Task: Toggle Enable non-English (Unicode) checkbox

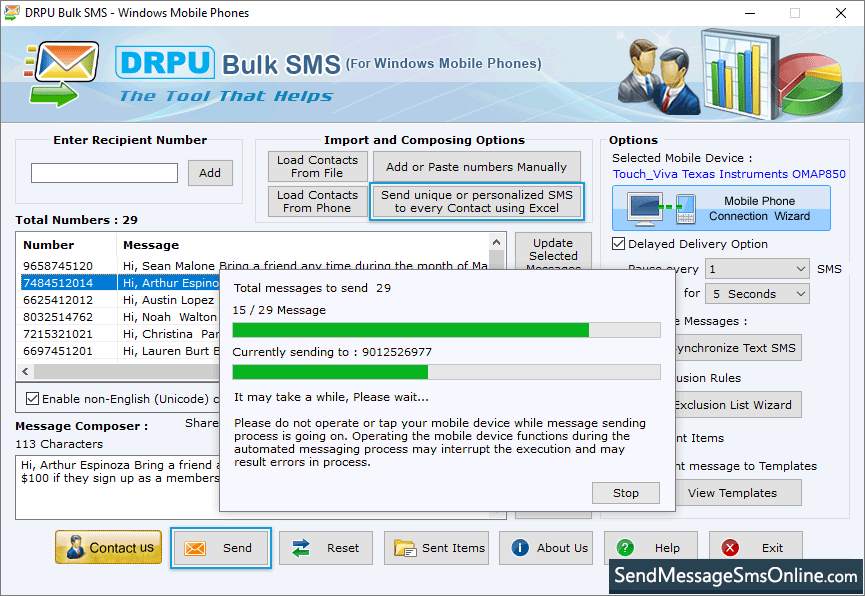Action: (33, 398)
